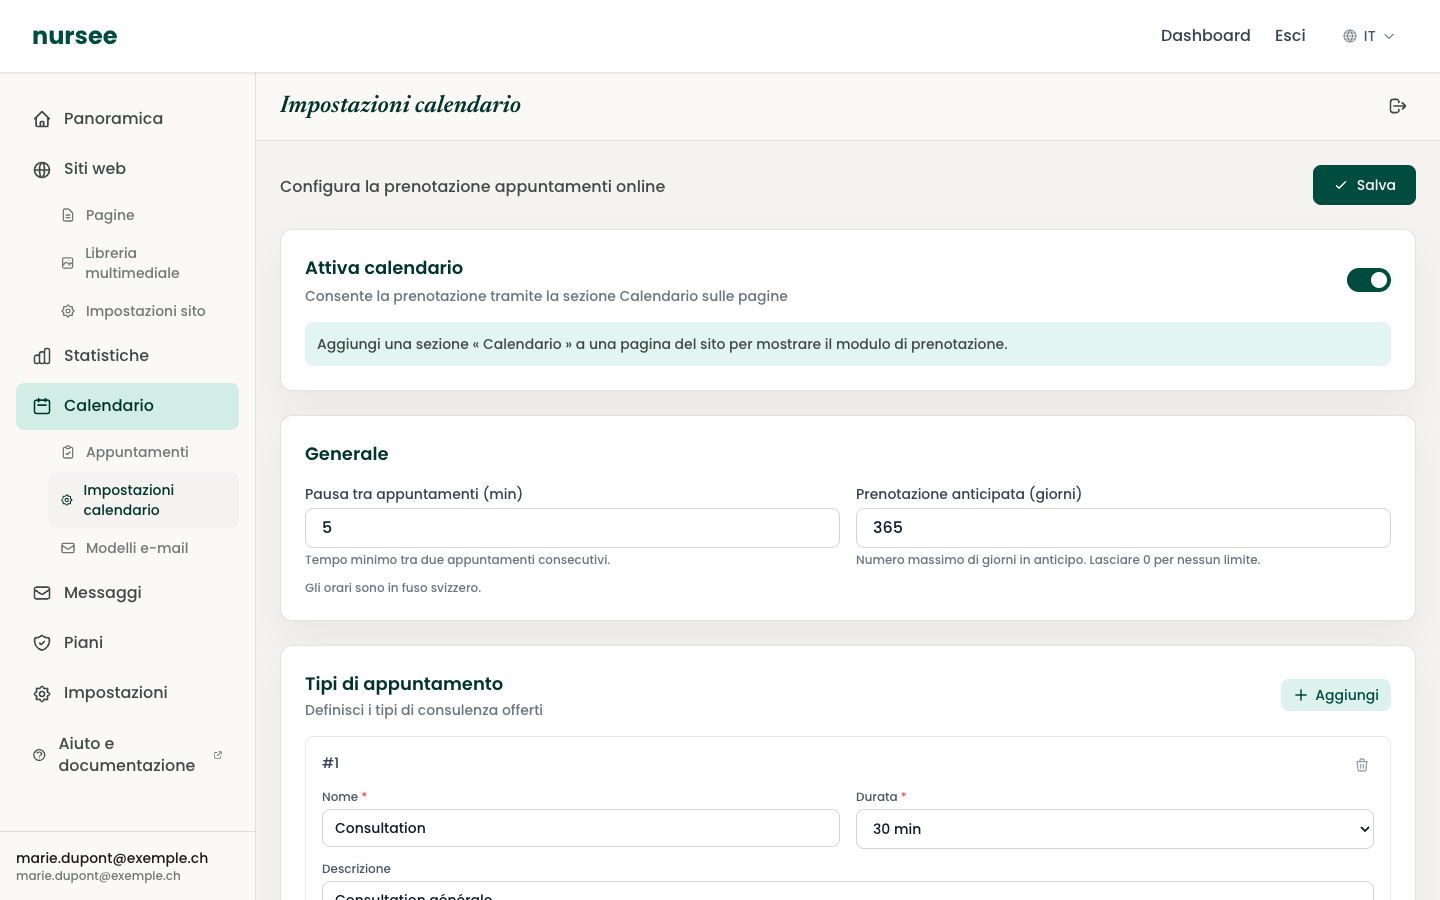Toggle the Attiva calendario switch

(1368, 280)
